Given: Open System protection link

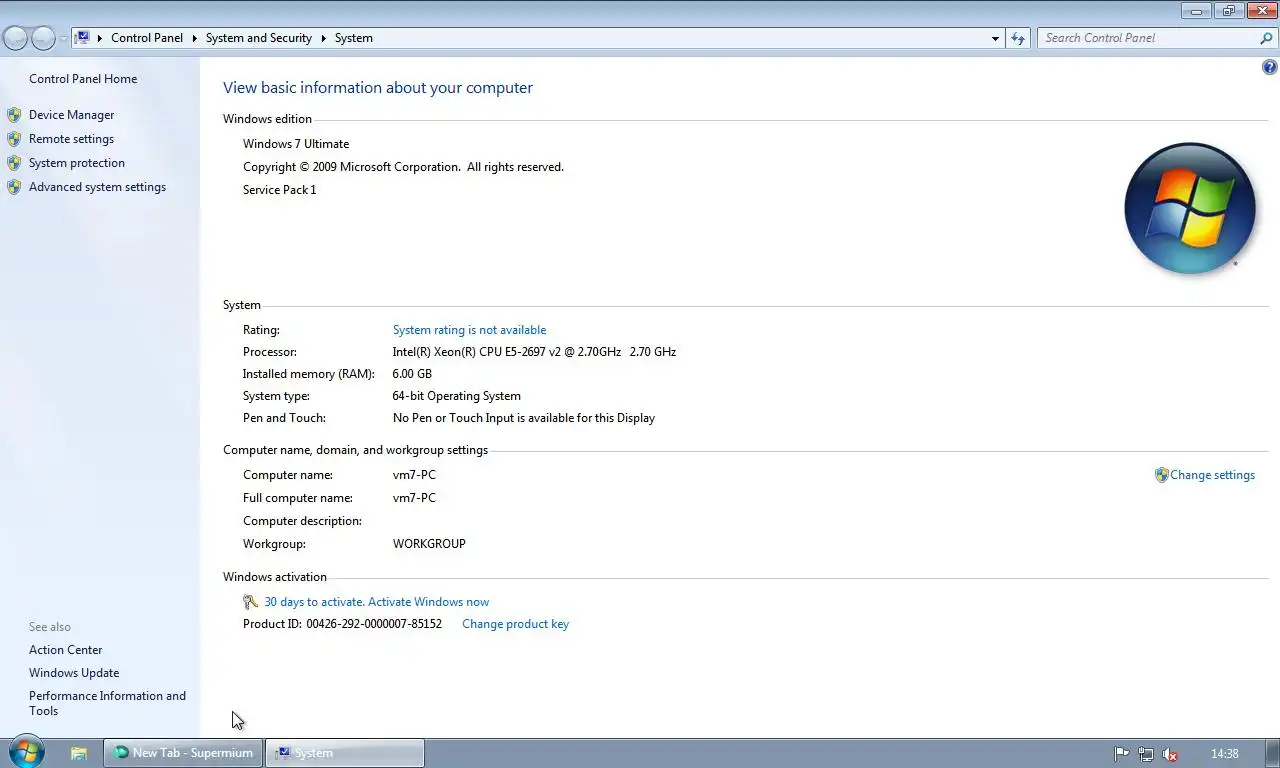Looking at the screenshot, I should pos(77,163).
